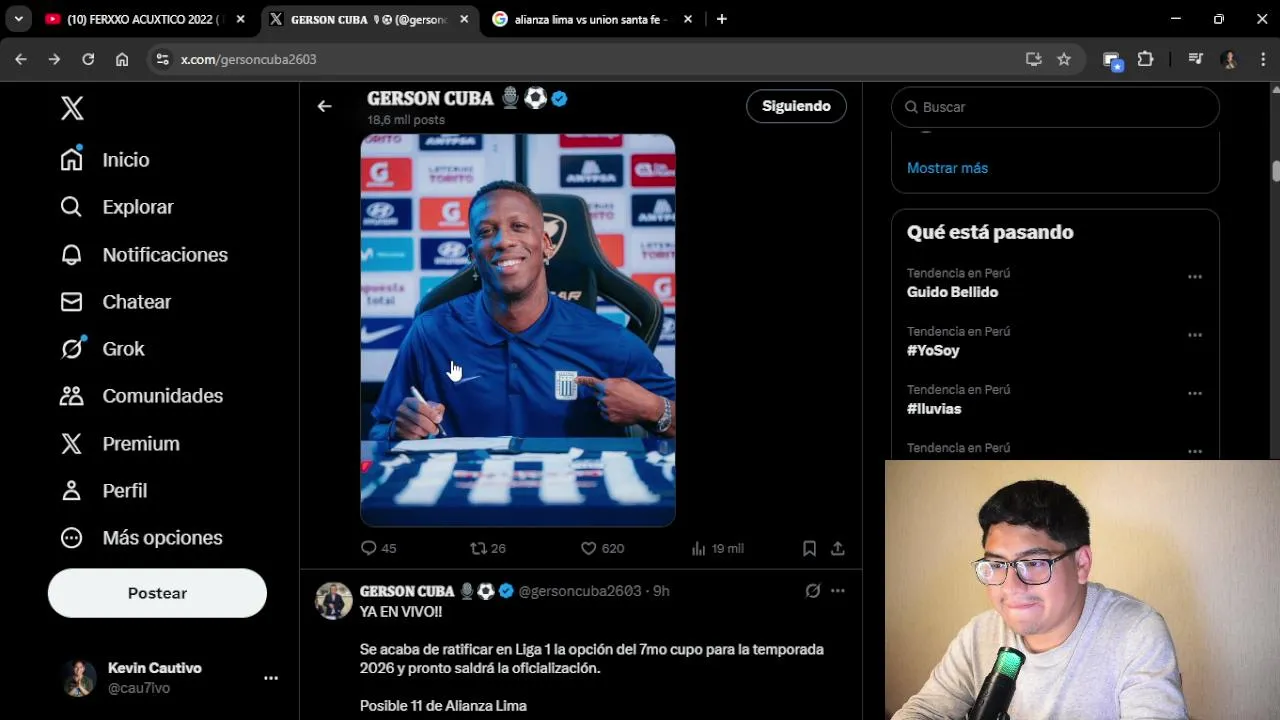Viewport: 1280px width, 720px height.
Task: Click Grok icon on YA EN VIVO post
Action: (813, 591)
